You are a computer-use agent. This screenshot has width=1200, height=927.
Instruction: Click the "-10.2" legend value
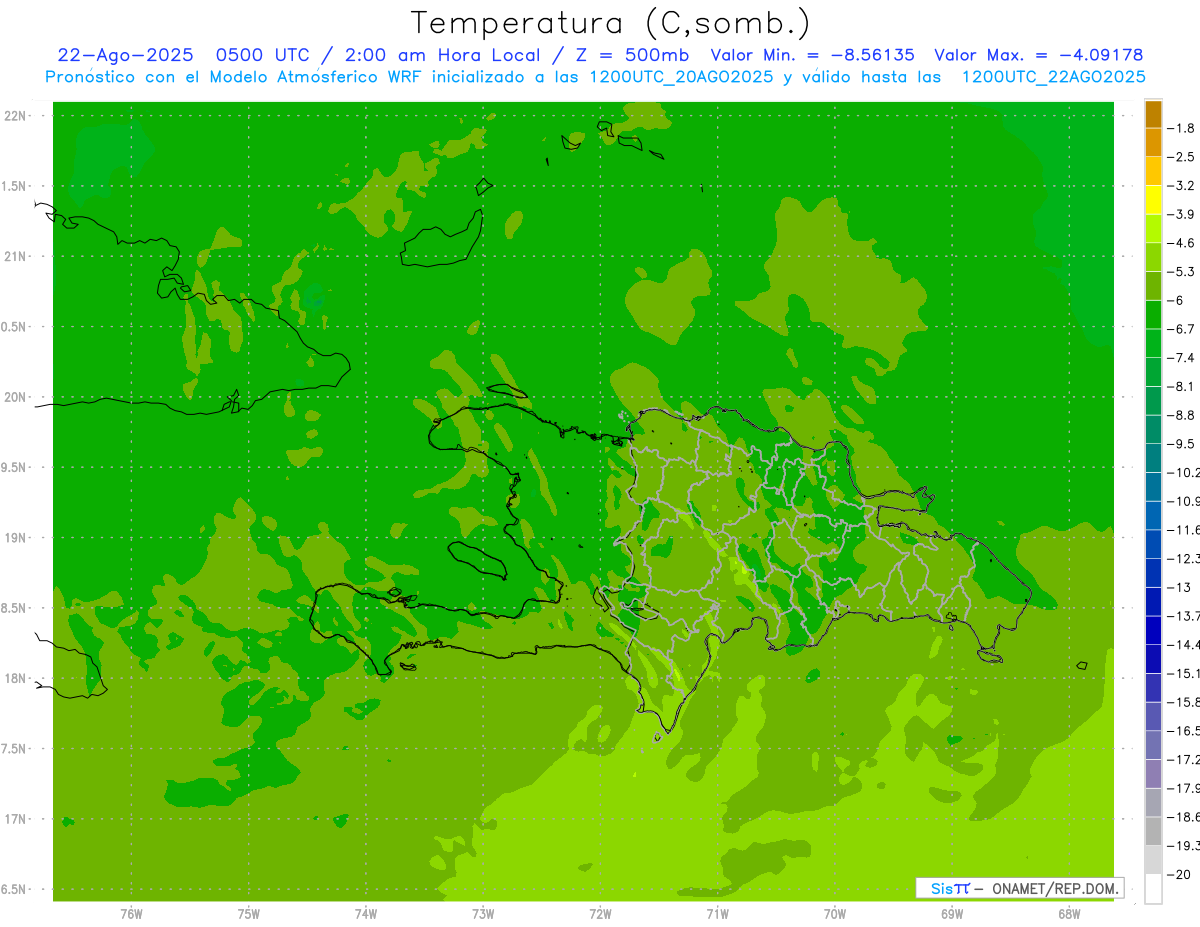(1185, 472)
